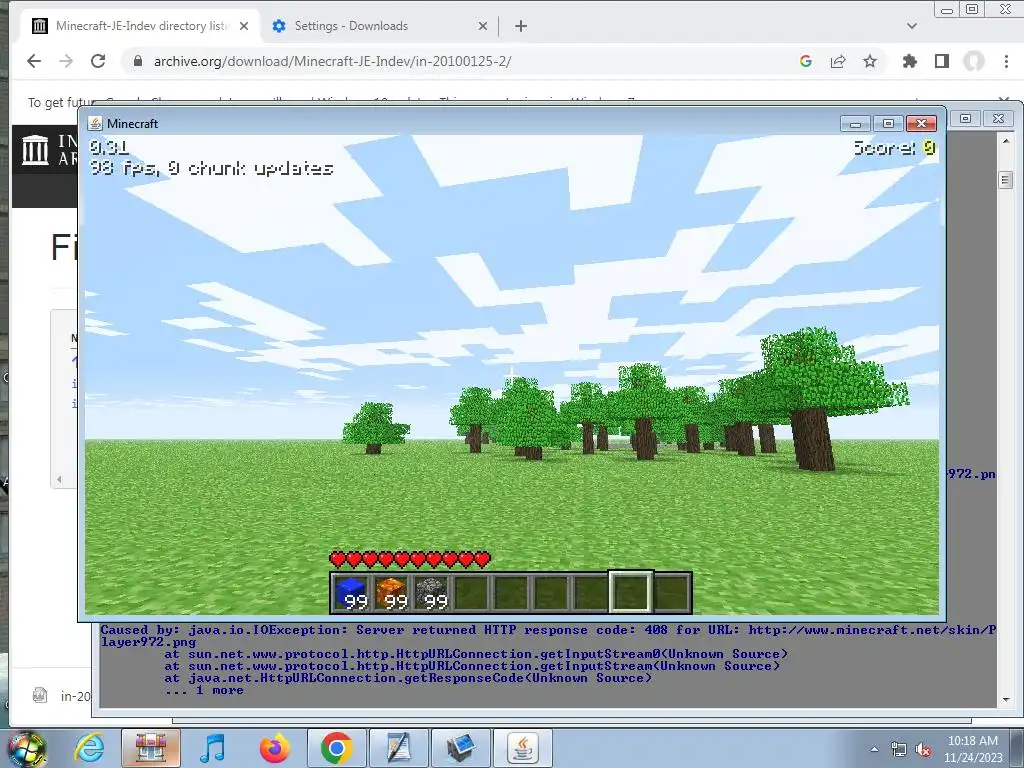
Task: Open the downloaded file icon in download bar
Action: 40,696
